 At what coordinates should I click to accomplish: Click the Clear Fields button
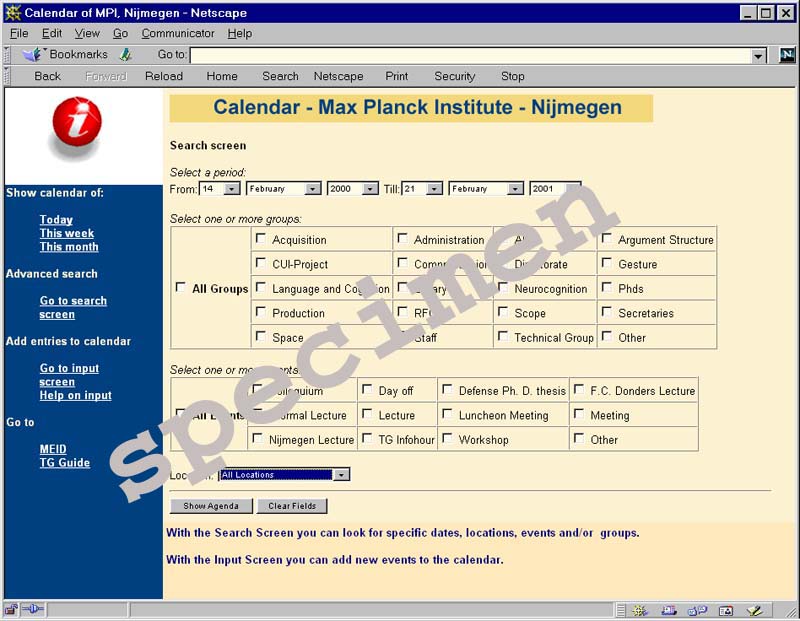pos(292,506)
